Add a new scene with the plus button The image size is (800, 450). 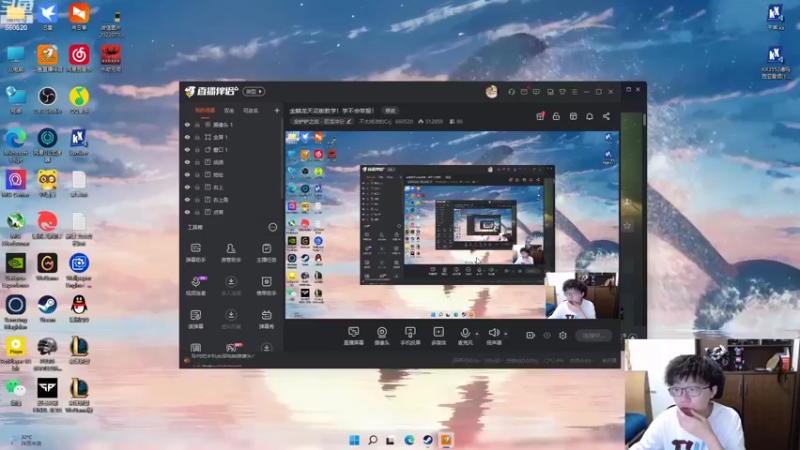point(277,110)
